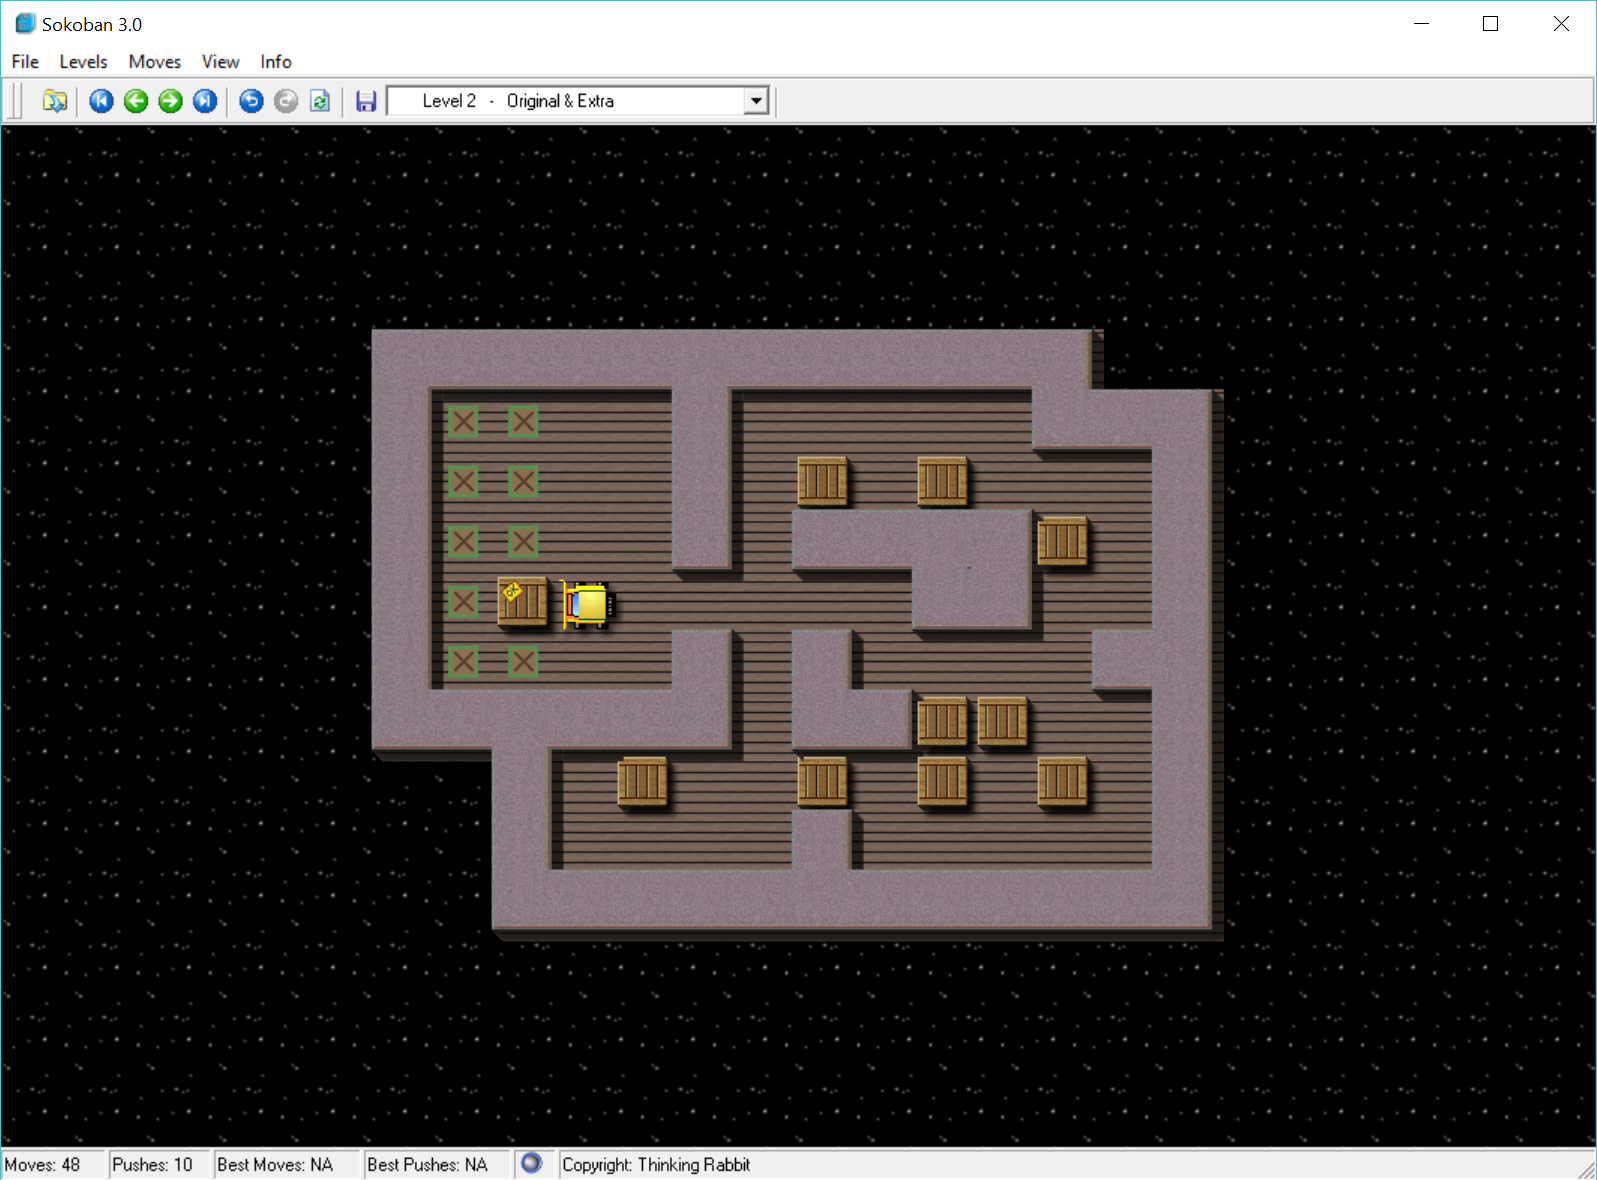
Task: Save the game with floppy icon
Action: click(x=366, y=101)
